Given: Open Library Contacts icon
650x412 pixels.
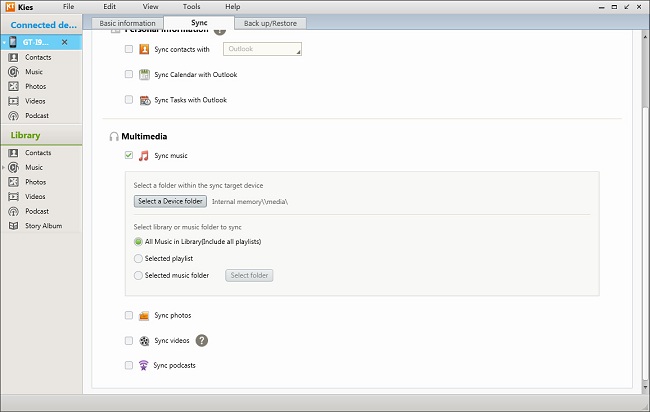Looking at the screenshot, I should click(x=14, y=153).
